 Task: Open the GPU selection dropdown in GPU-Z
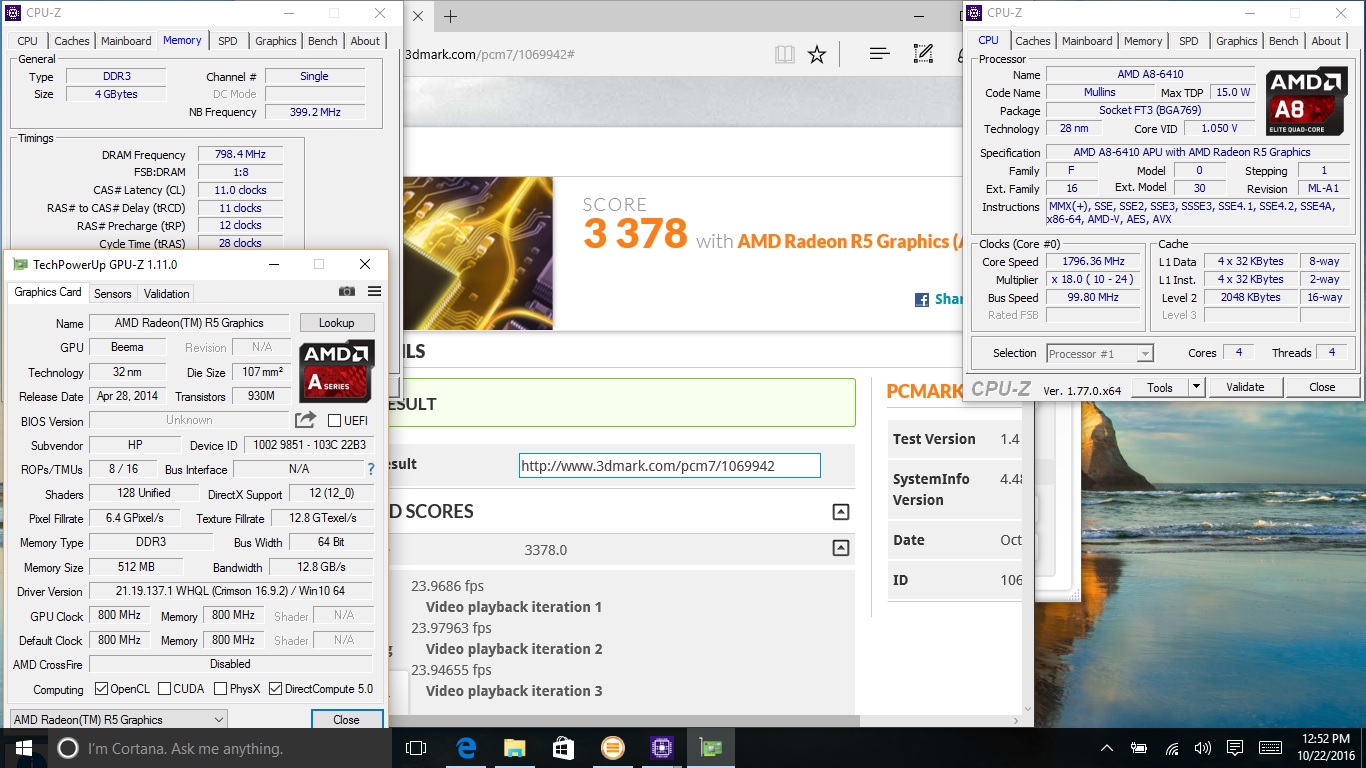click(x=118, y=719)
